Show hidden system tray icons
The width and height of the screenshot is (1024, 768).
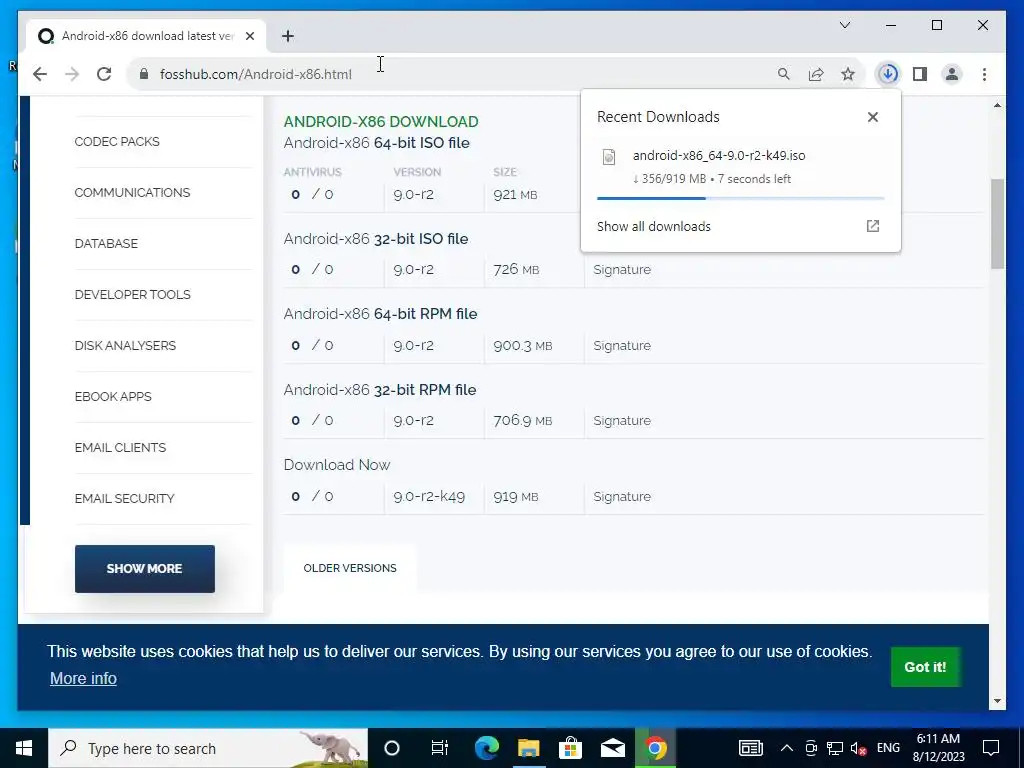tap(787, 748)
